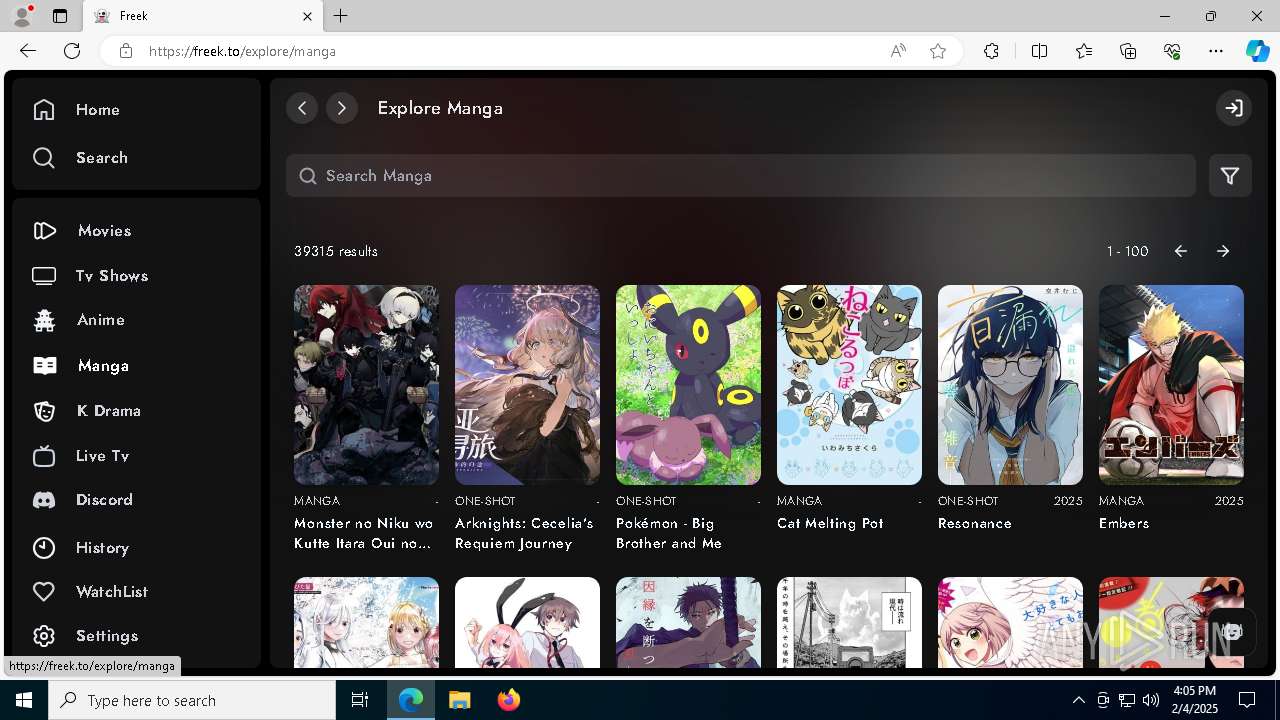Select the Settings label in sidebar
Screen dimensions: 1280x720
click(107, 636)
